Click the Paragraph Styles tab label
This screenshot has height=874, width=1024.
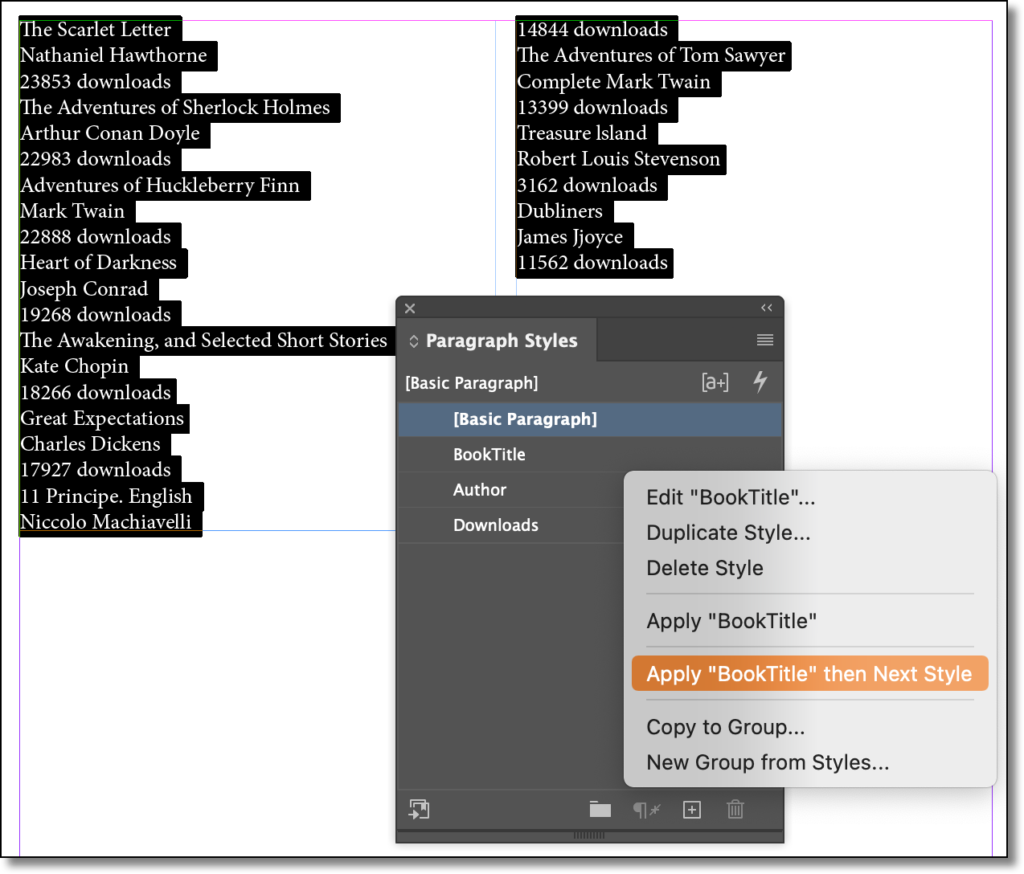[502, 341]
